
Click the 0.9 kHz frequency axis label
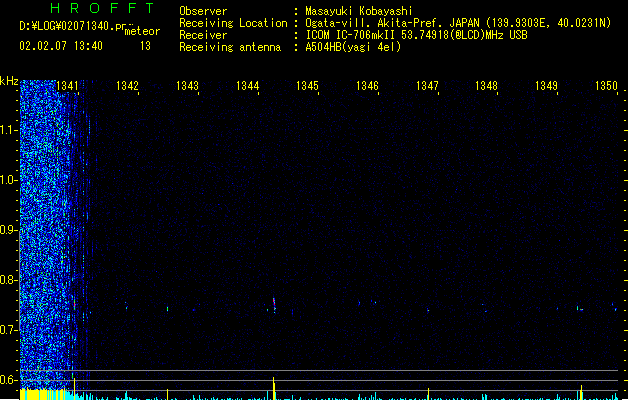tap(8, 230)
